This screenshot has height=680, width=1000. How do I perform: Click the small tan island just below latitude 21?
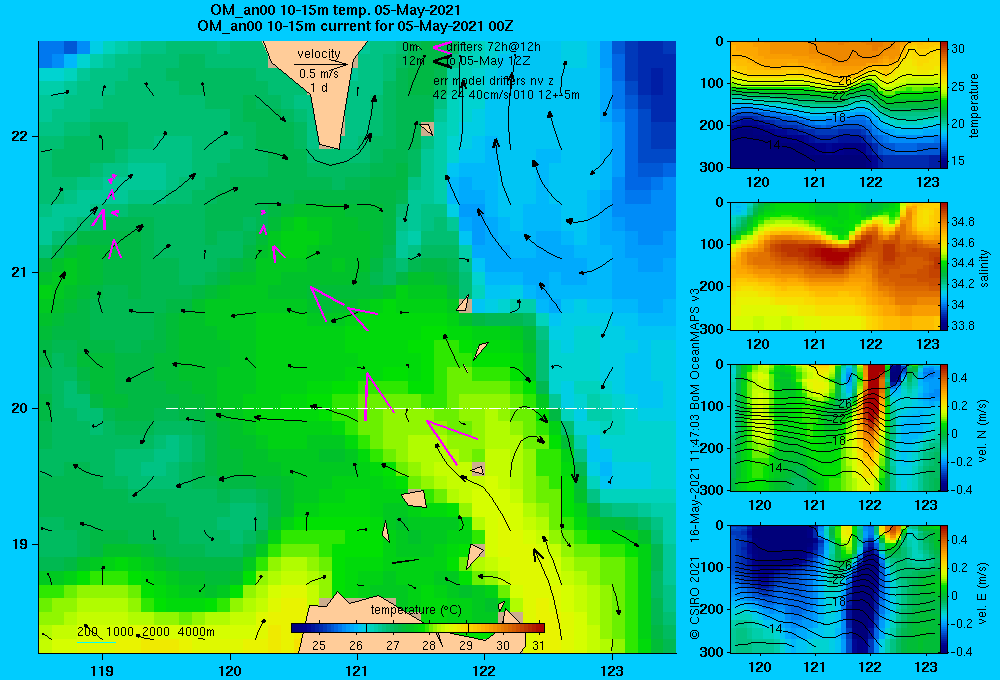(464, 304)
